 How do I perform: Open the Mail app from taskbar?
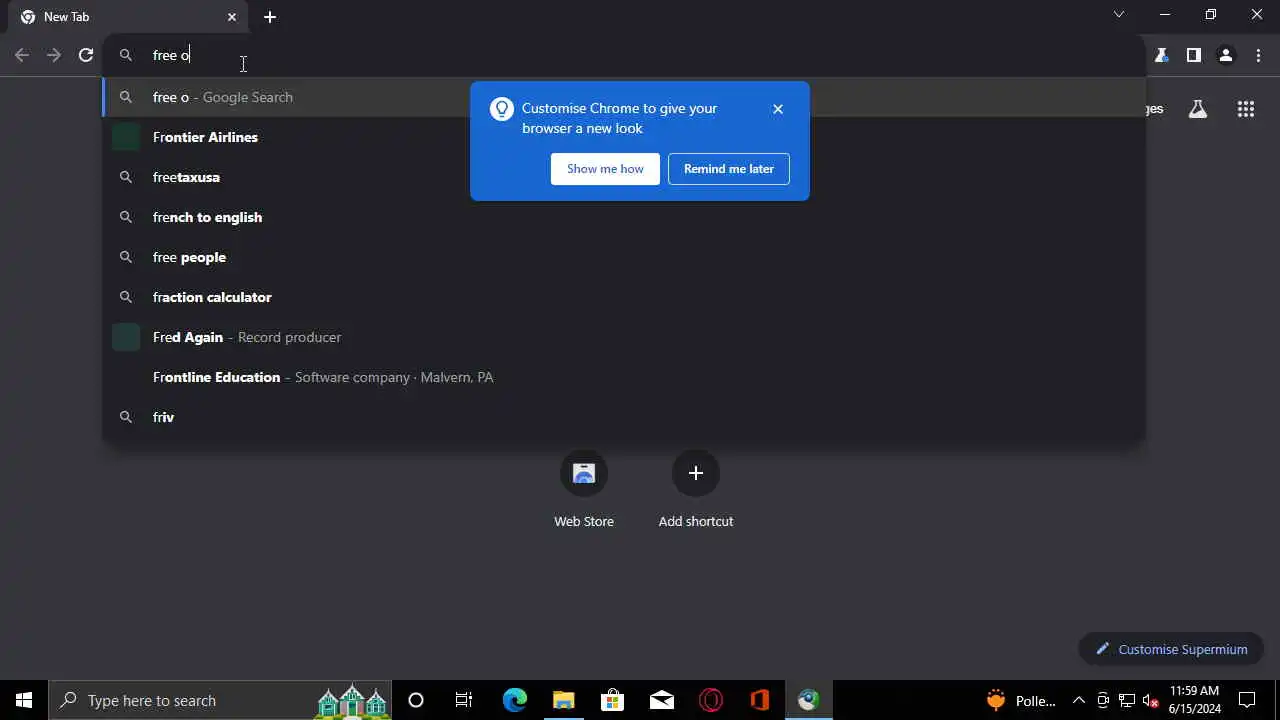pyautogui.click(x=661, y=700)
